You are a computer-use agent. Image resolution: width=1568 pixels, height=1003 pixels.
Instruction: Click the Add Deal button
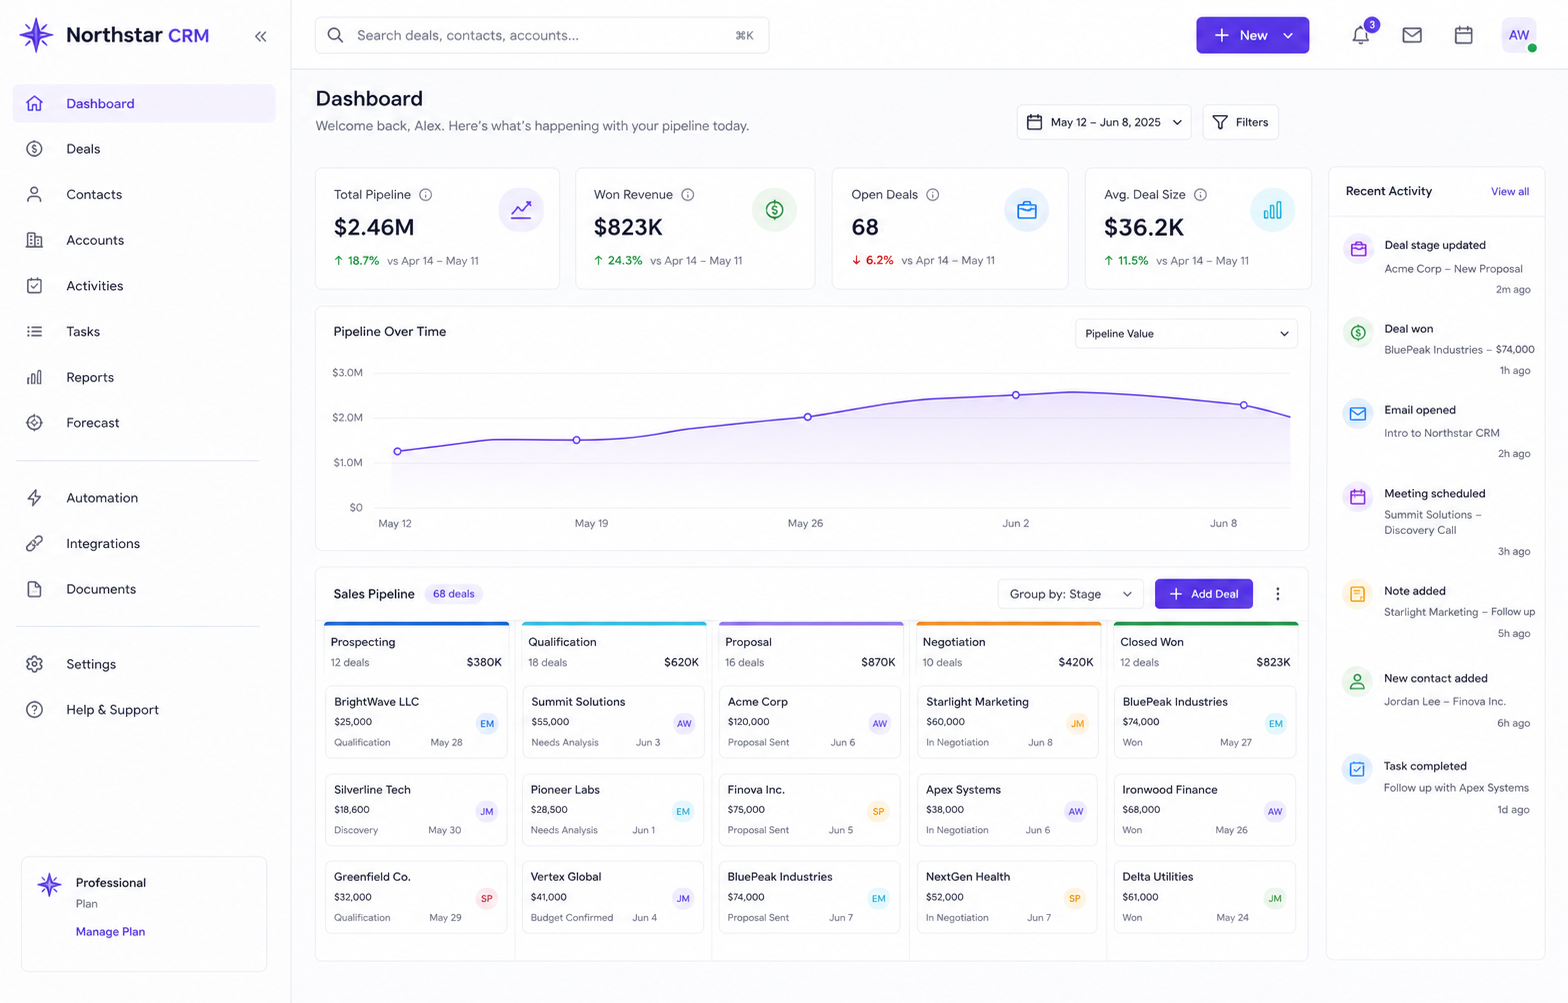1204,594
